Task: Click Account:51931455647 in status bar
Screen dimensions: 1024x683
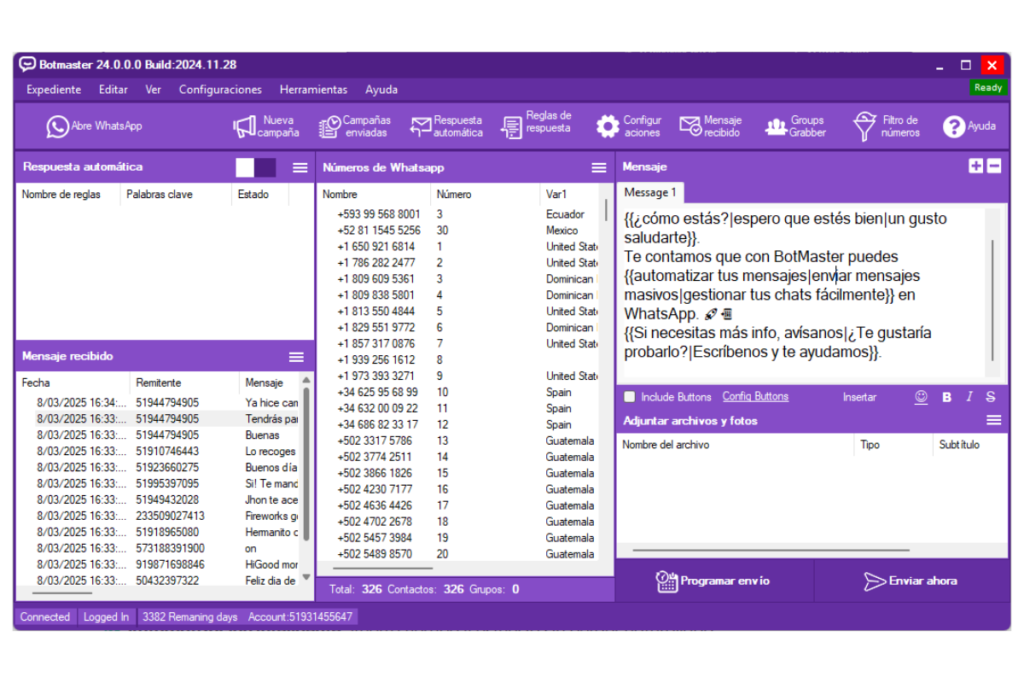Action: coord(300,616)
